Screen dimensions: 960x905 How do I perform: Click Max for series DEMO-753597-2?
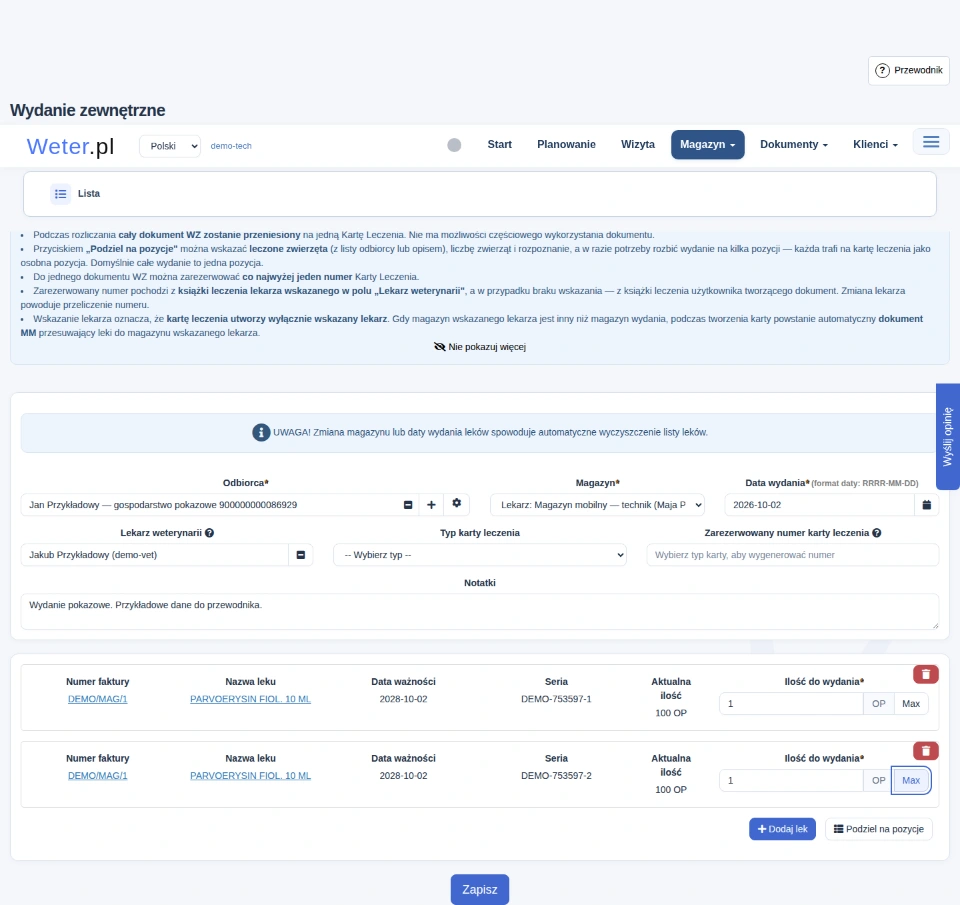911,781
